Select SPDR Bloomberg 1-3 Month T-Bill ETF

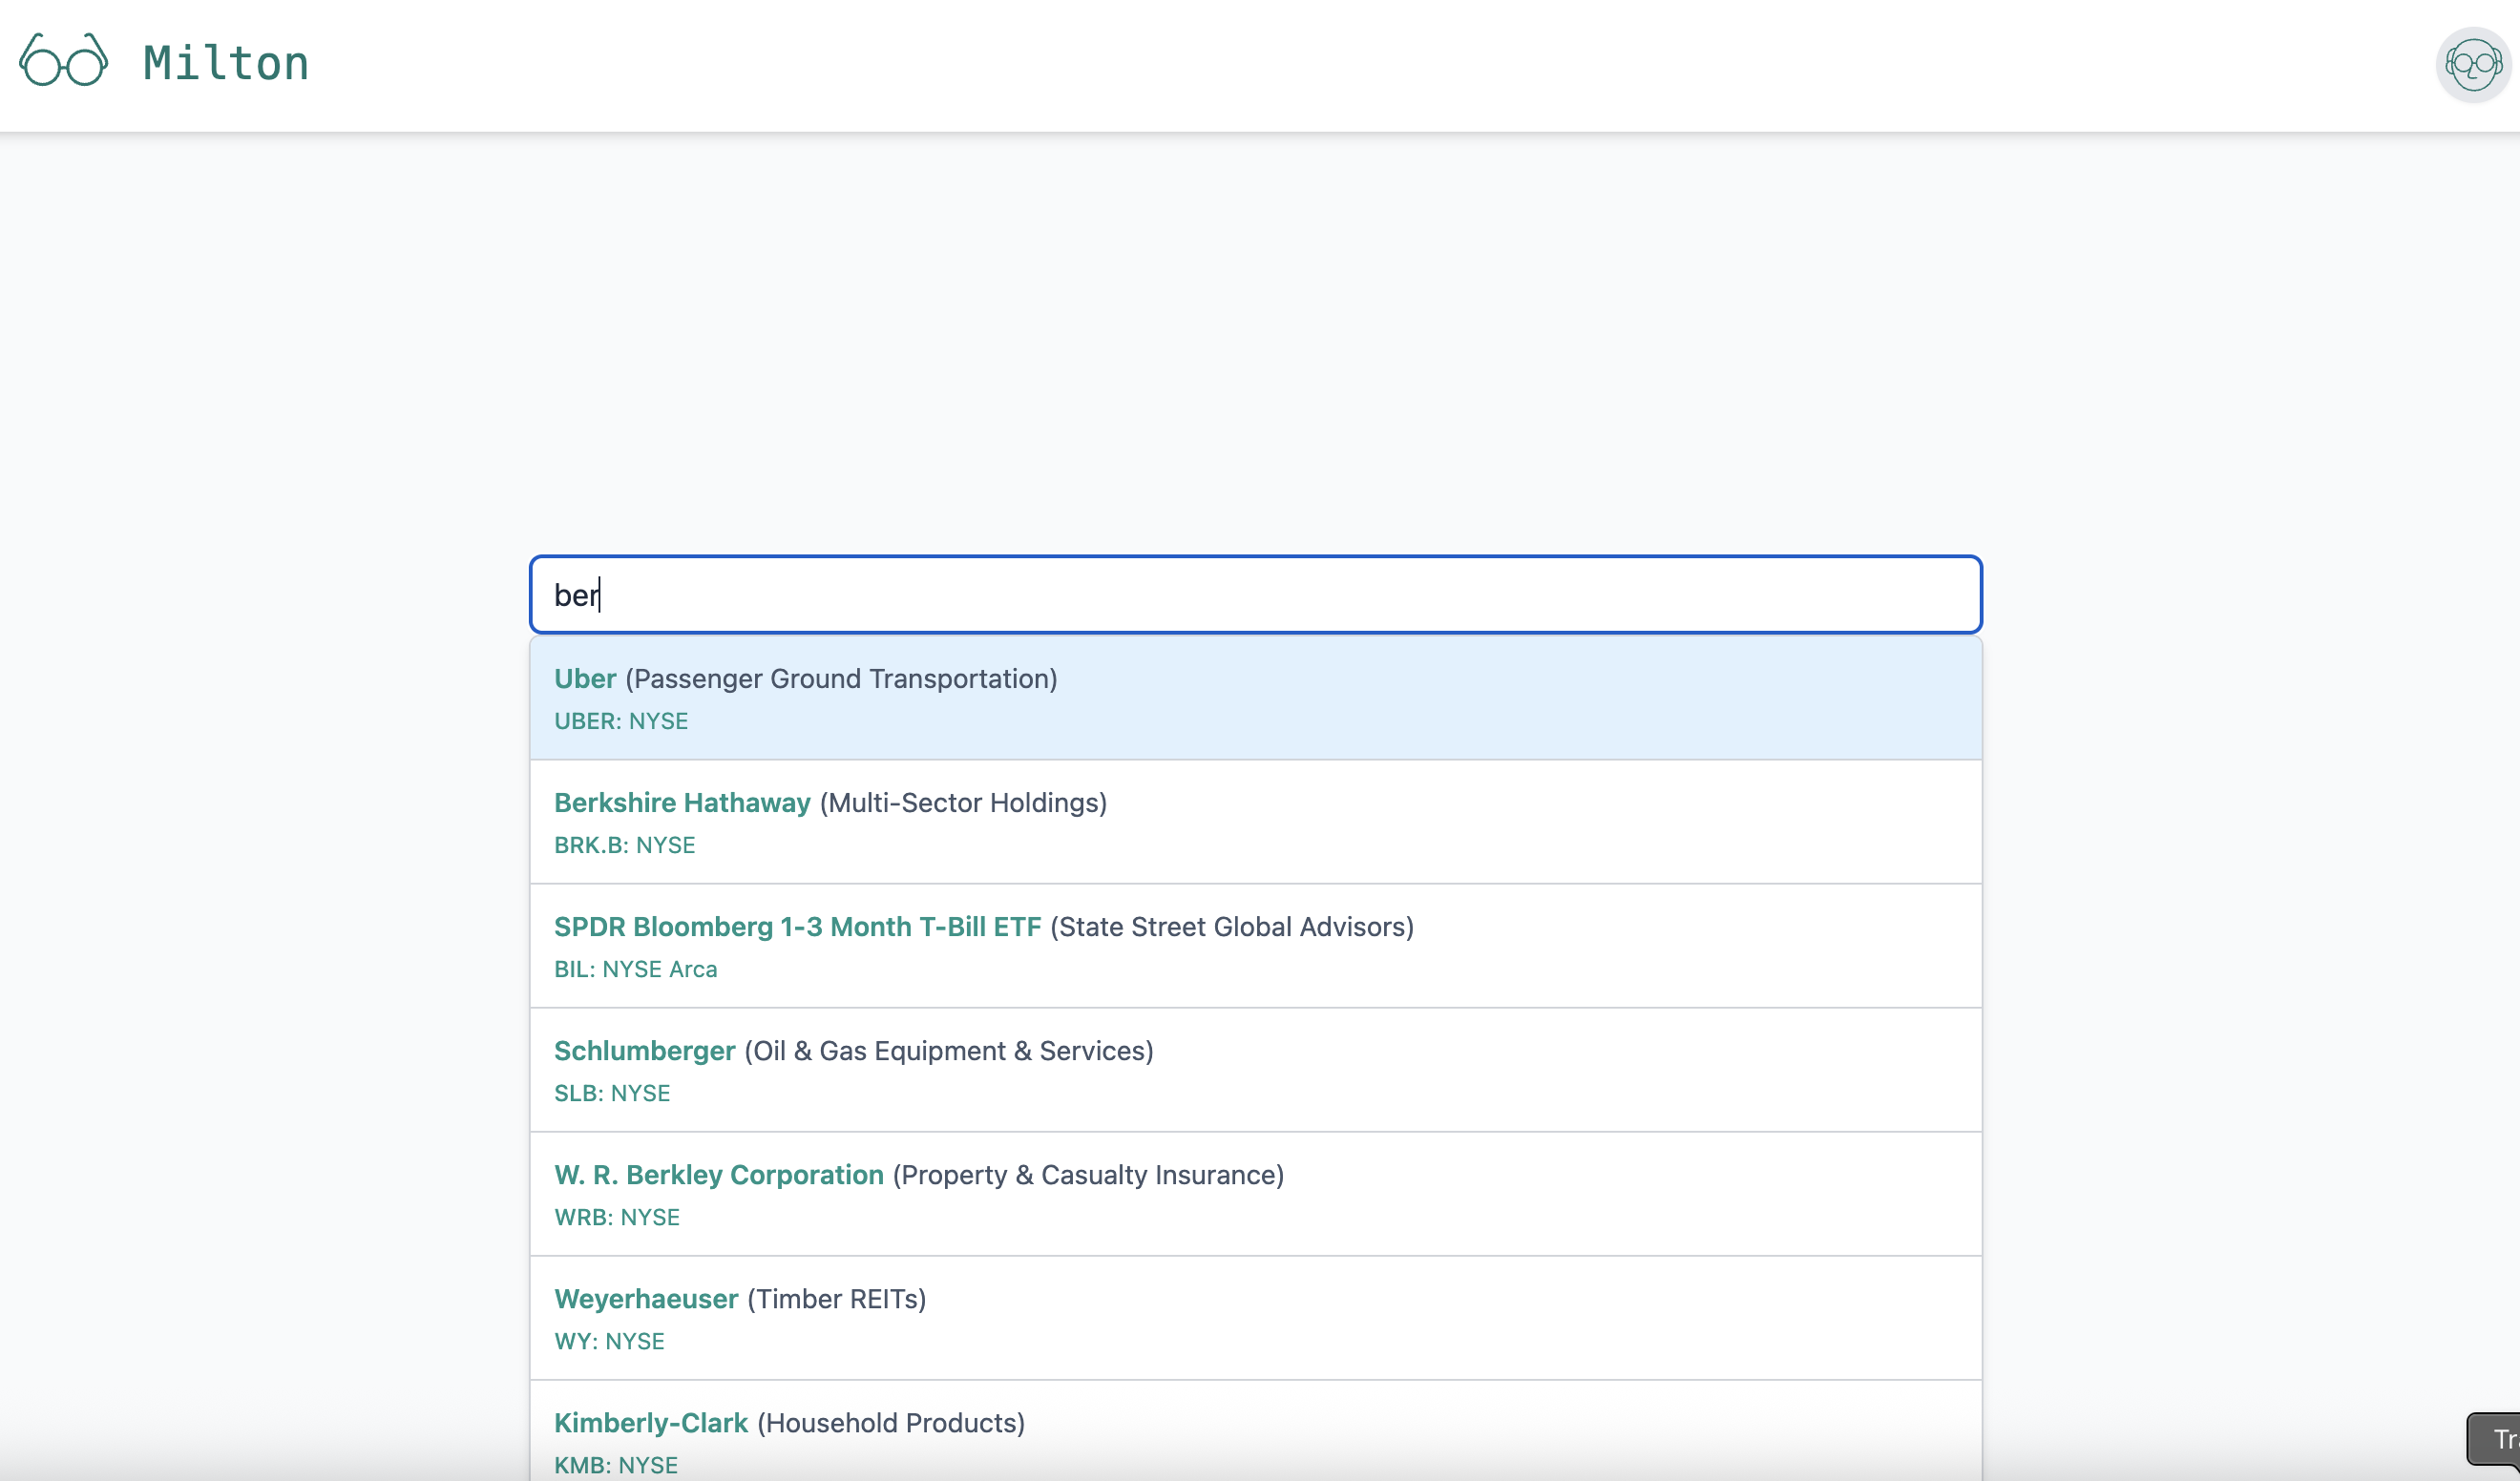[1255, 946]
